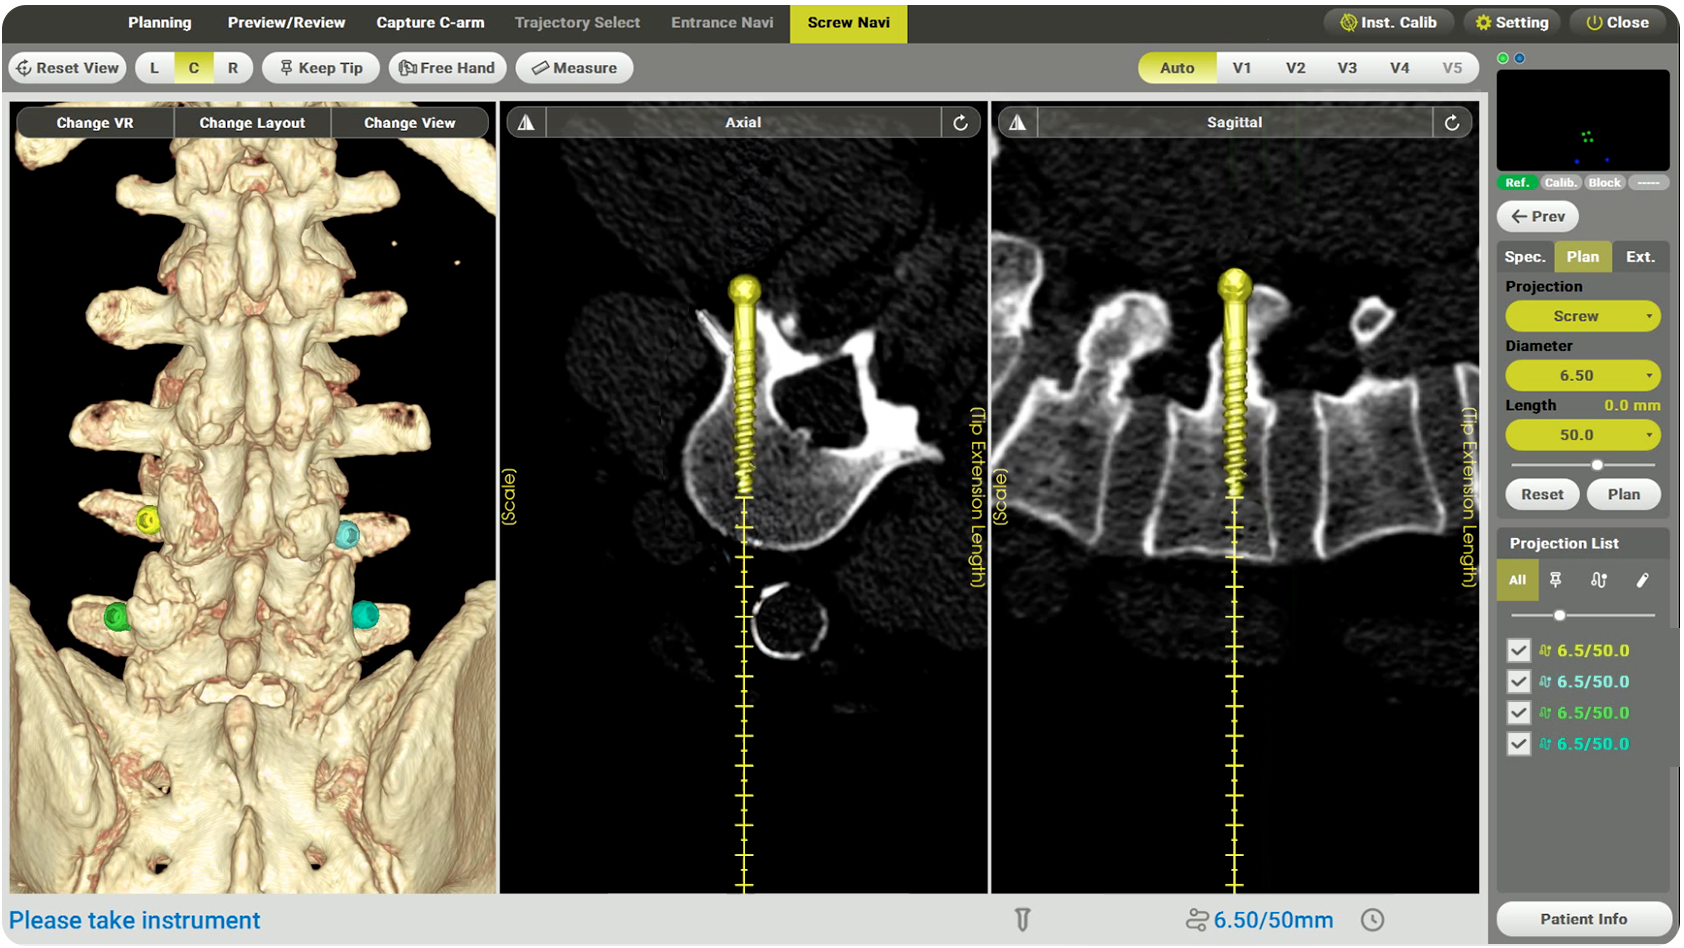Click the Reset View button
This screenshot has height=948, width=1684.
click(68, 68)
